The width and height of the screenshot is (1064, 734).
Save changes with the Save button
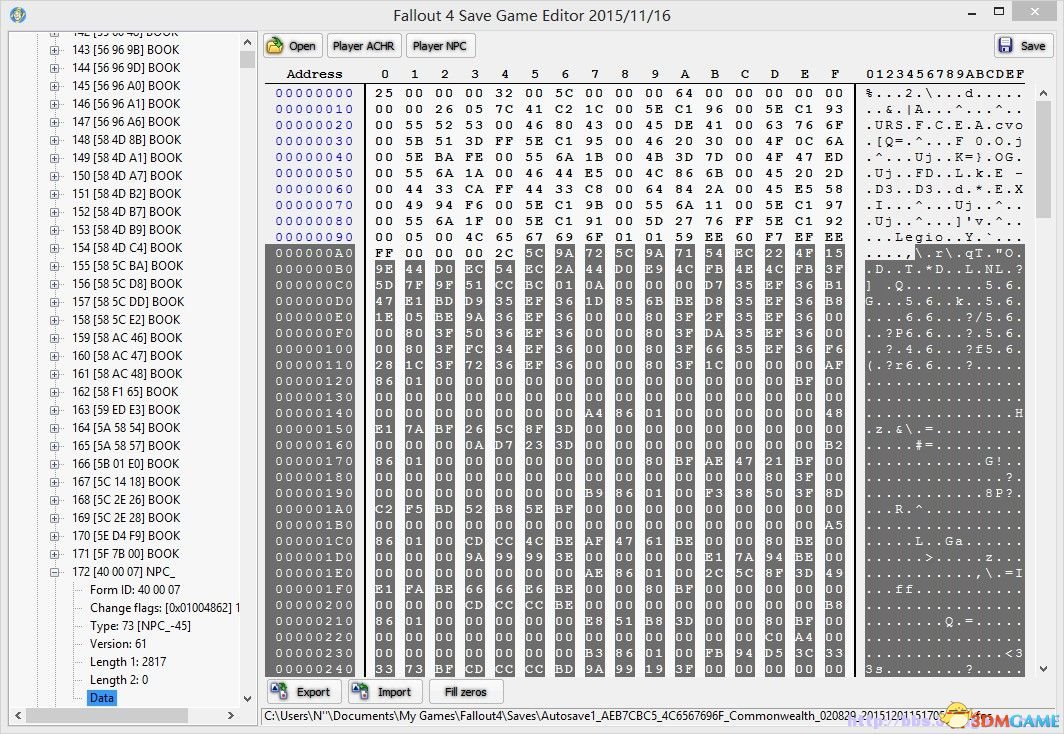point(1023,46)
